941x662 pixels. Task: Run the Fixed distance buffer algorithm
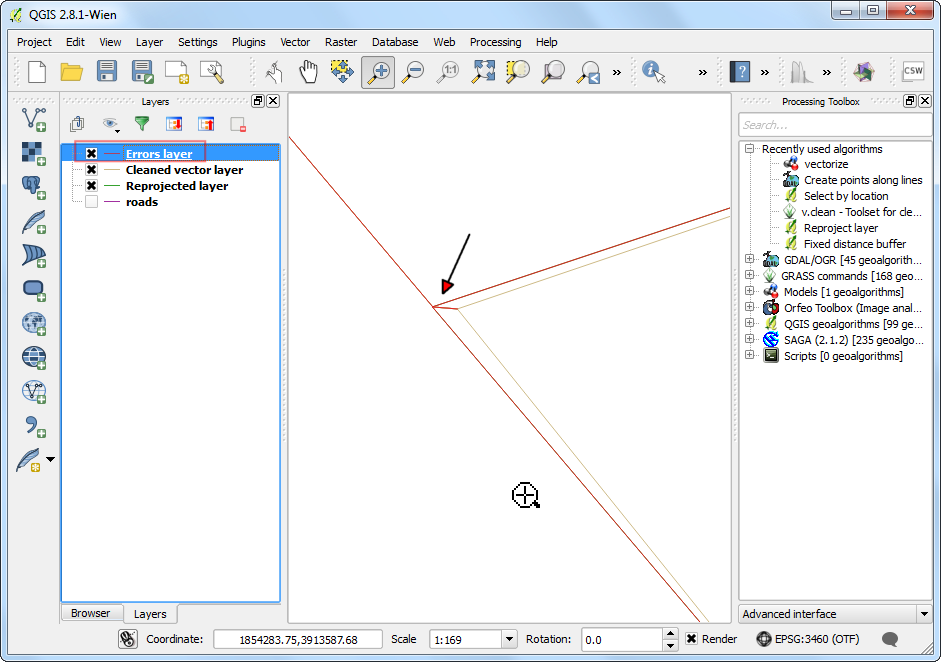coord(854,244)
